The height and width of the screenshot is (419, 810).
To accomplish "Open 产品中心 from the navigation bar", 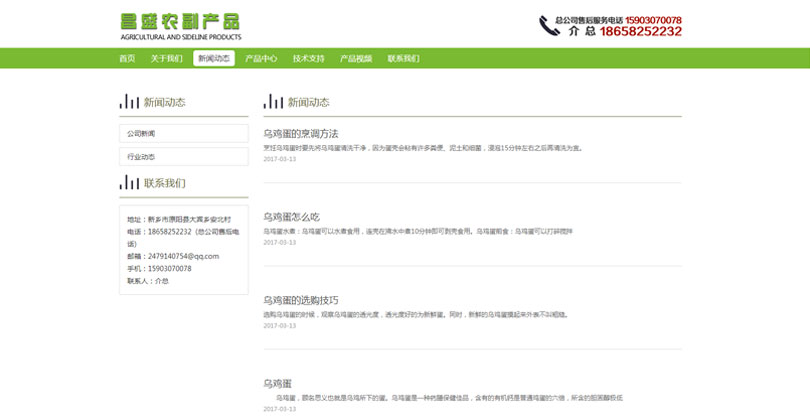I will pyautogui.click(x=261, y=58).
